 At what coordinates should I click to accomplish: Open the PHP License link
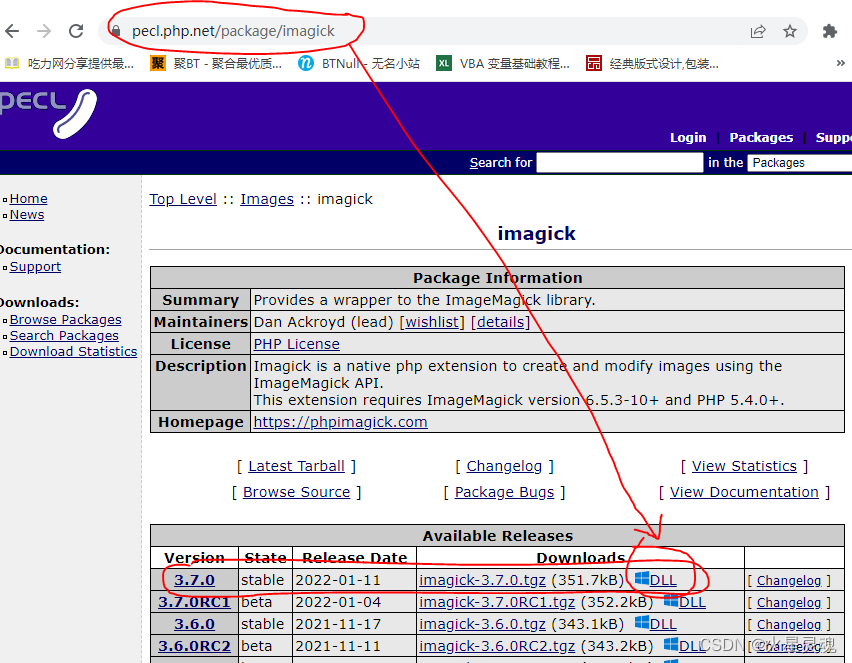point(297,344)
